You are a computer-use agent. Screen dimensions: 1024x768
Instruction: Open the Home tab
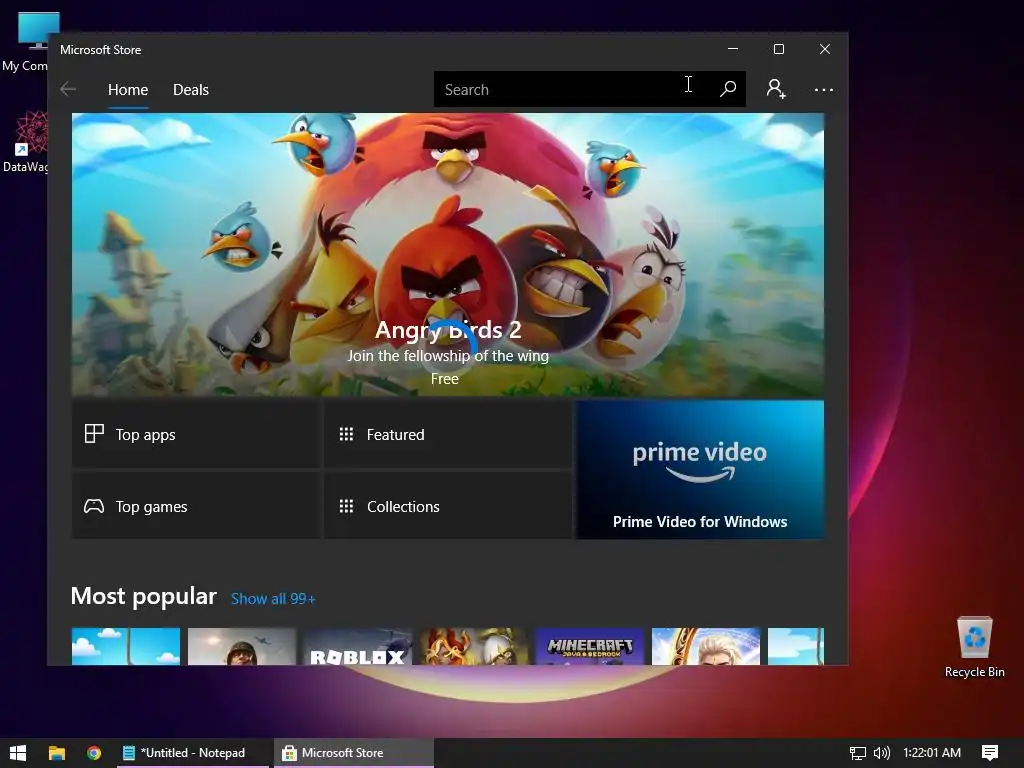click(x=128, y=89)
